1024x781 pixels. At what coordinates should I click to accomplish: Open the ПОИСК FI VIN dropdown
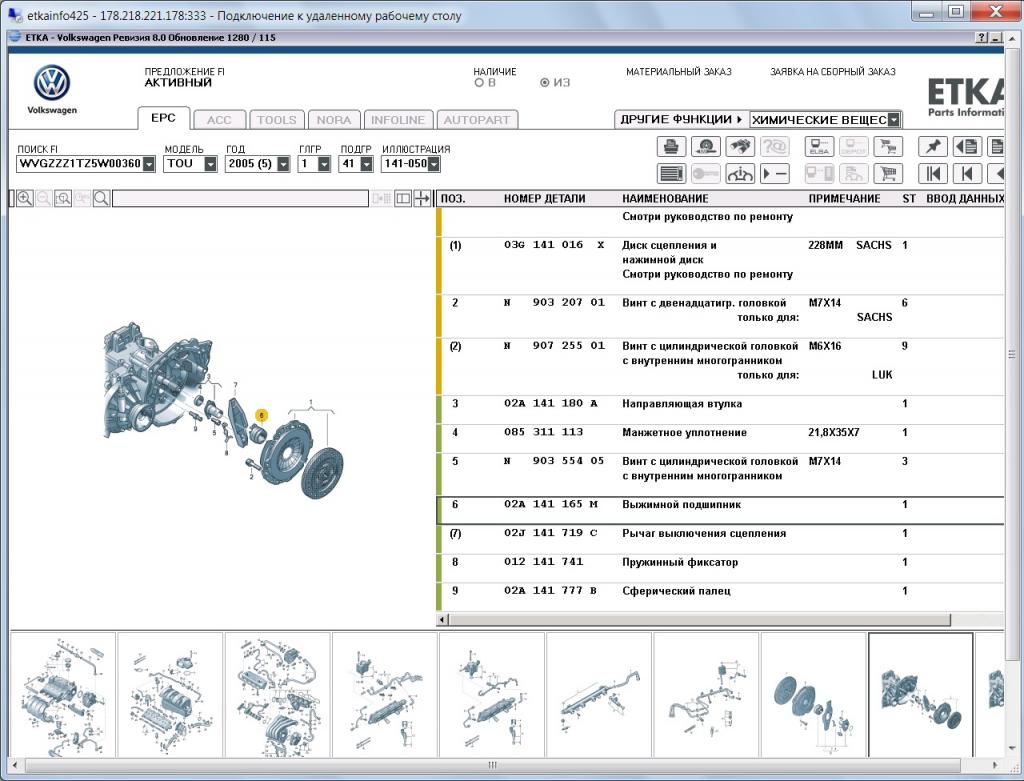(149, 164)
